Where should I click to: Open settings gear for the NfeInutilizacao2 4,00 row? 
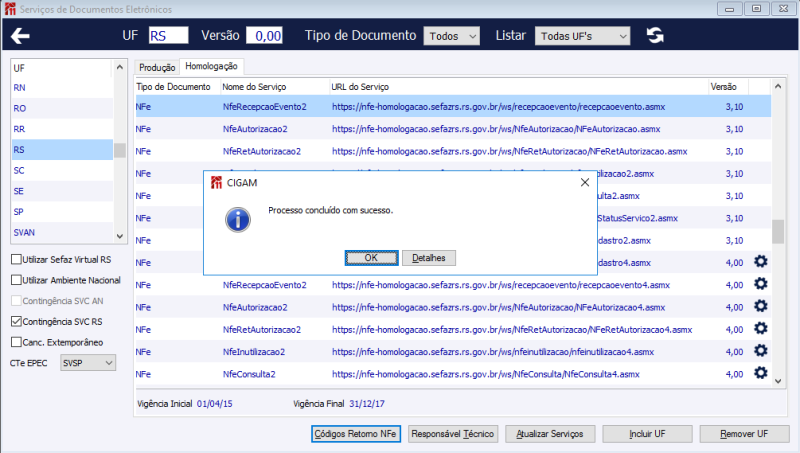coord(761,350)
